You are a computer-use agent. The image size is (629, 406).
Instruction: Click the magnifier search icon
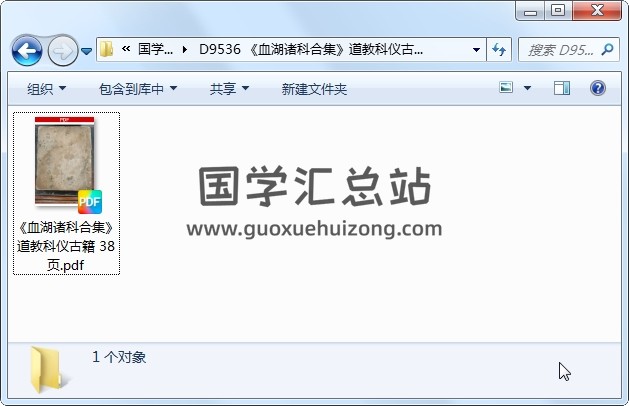click(x=607, y=50)
